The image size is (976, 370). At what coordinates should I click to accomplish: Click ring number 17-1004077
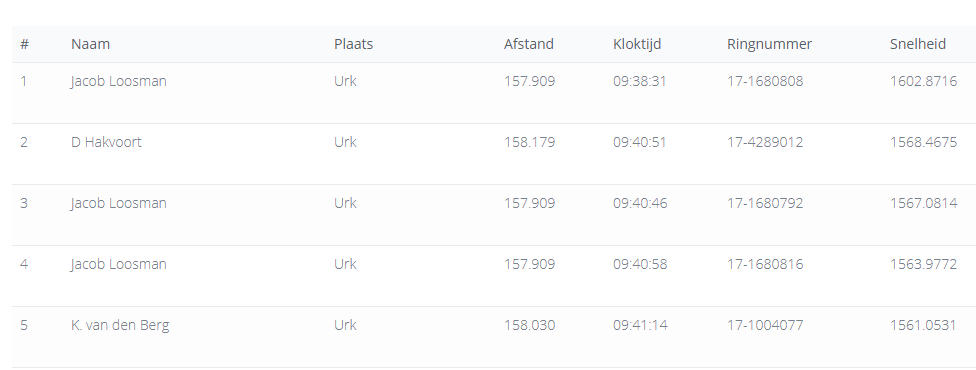[x=765, y=325]
